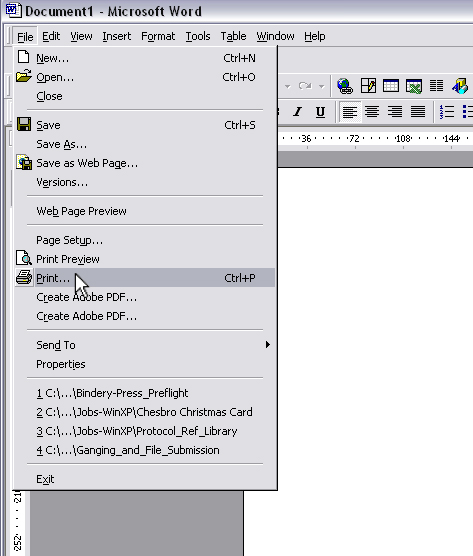Image resolution: width=473 pixels, height=556 pixels.
Task: Open the Tools menu
Action: 198,36
